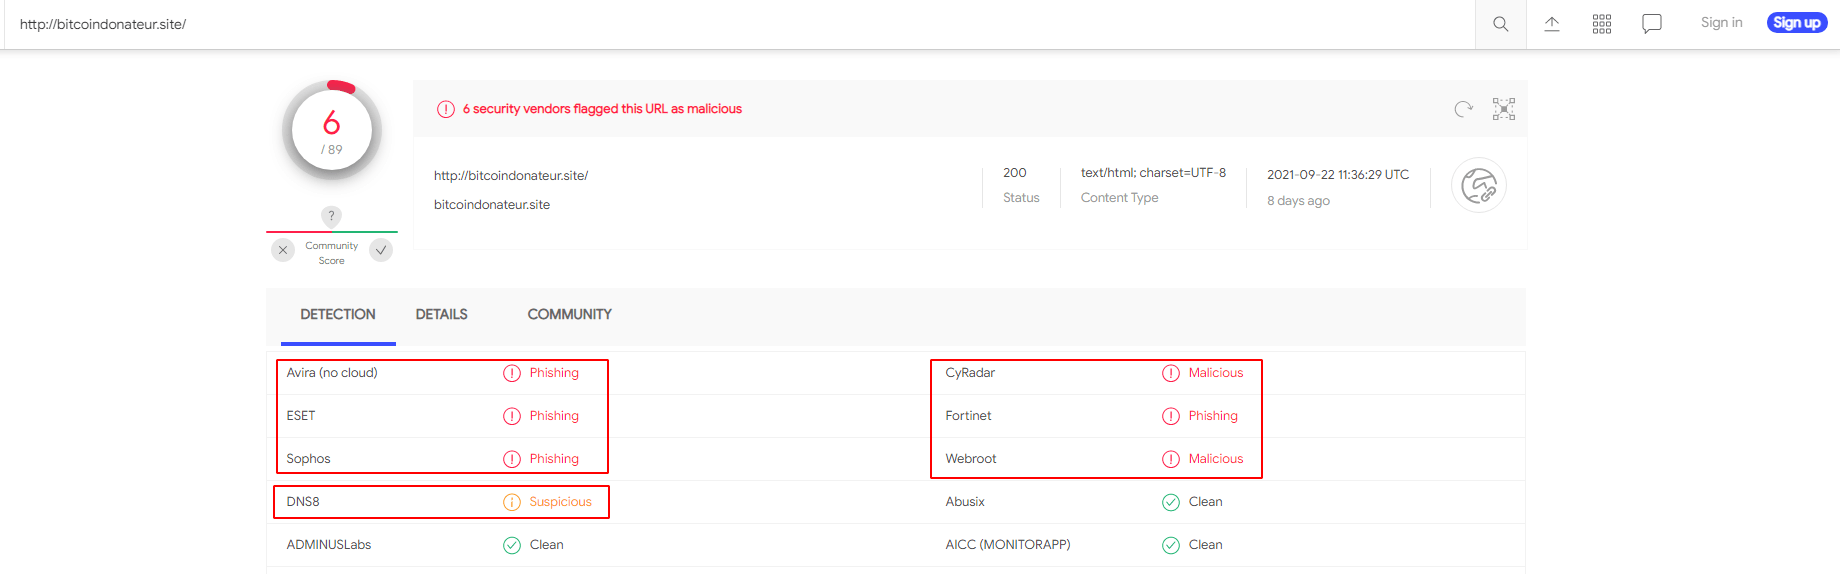Click the ESET vendor name
This screenshot has width=1840, height=574.
[x=301, y=416]
